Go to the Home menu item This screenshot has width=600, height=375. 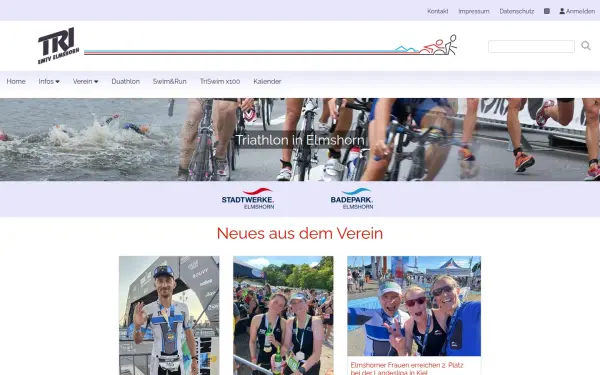16,82
